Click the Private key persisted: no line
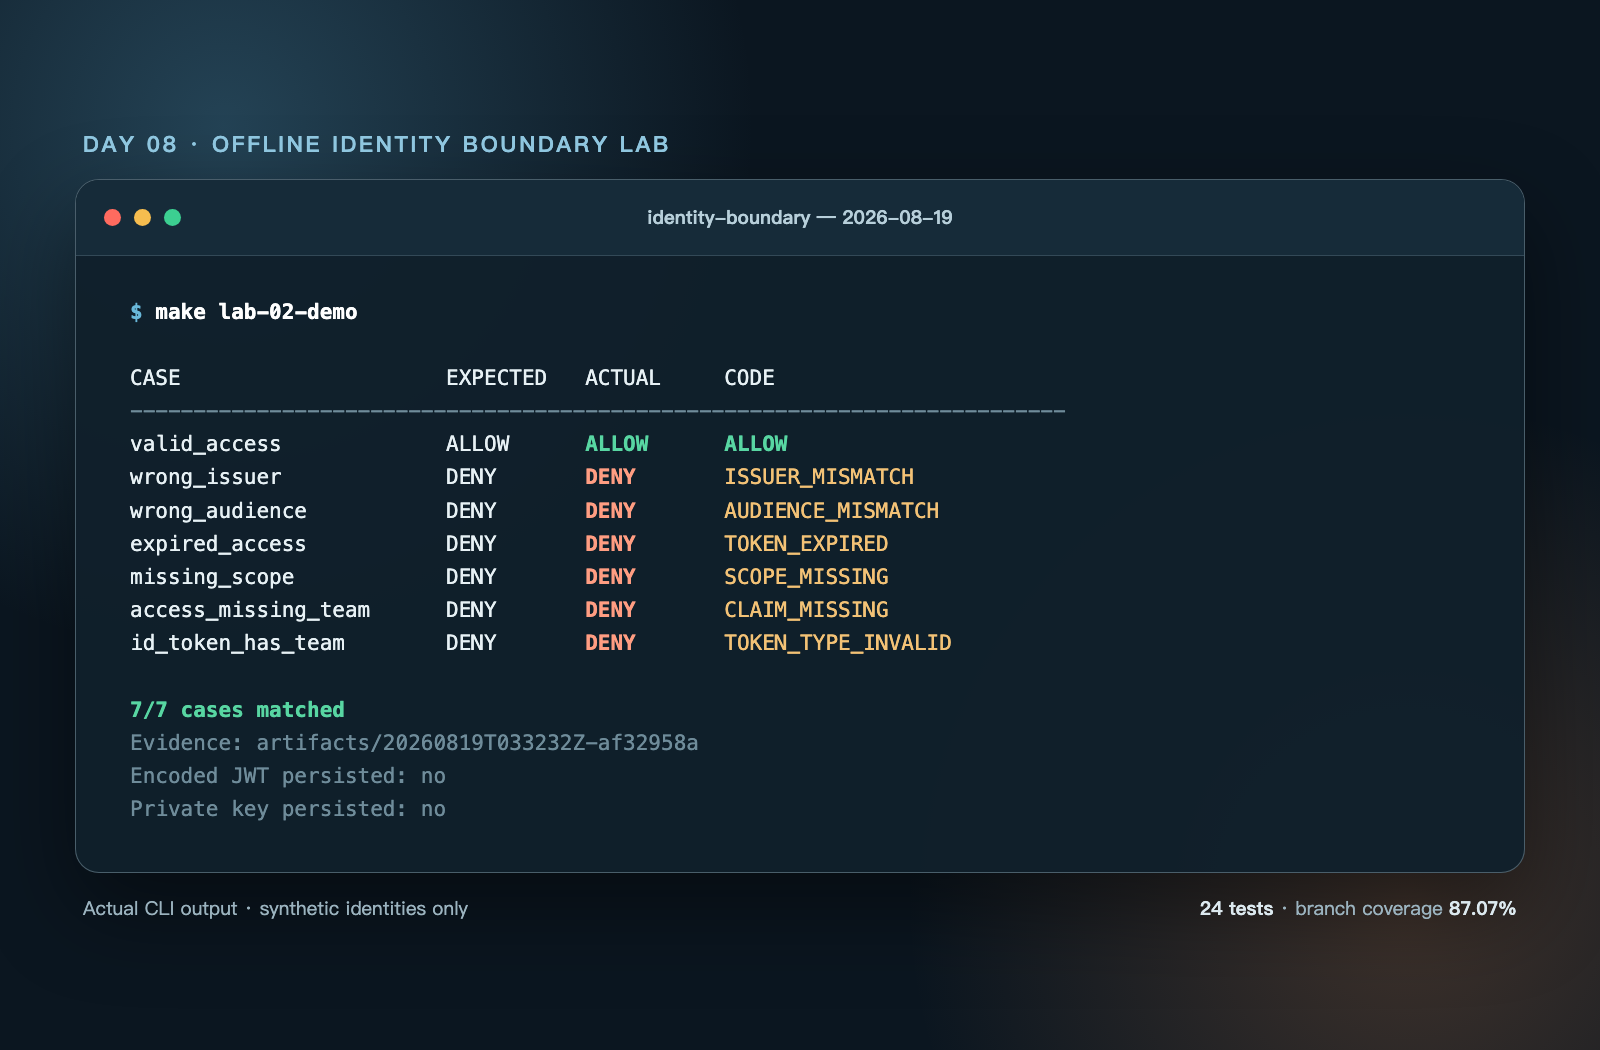The width and height of the screenshot is (1600, 1050). [288, 809]
